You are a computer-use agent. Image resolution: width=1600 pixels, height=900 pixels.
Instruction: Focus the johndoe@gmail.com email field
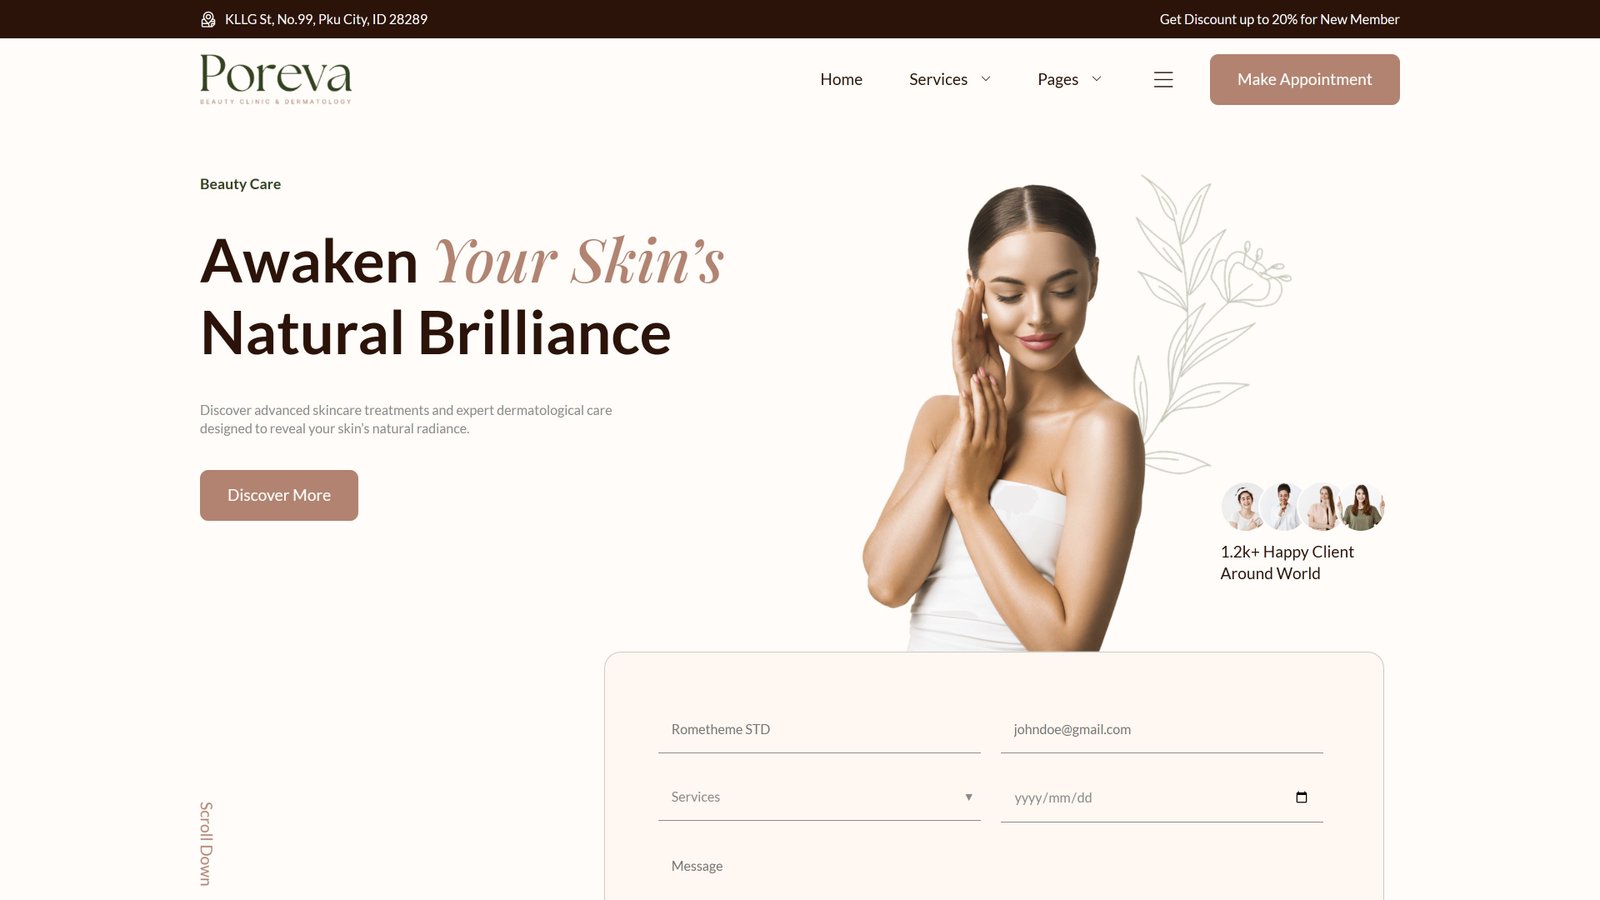1161,729
